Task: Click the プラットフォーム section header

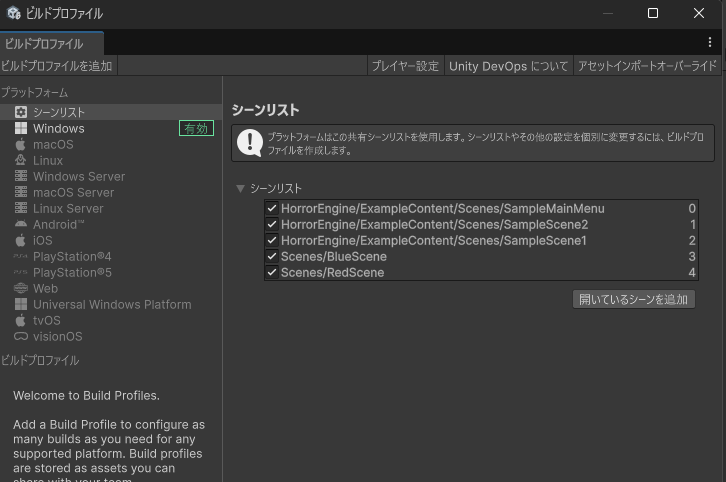Action: pos(35,93)
